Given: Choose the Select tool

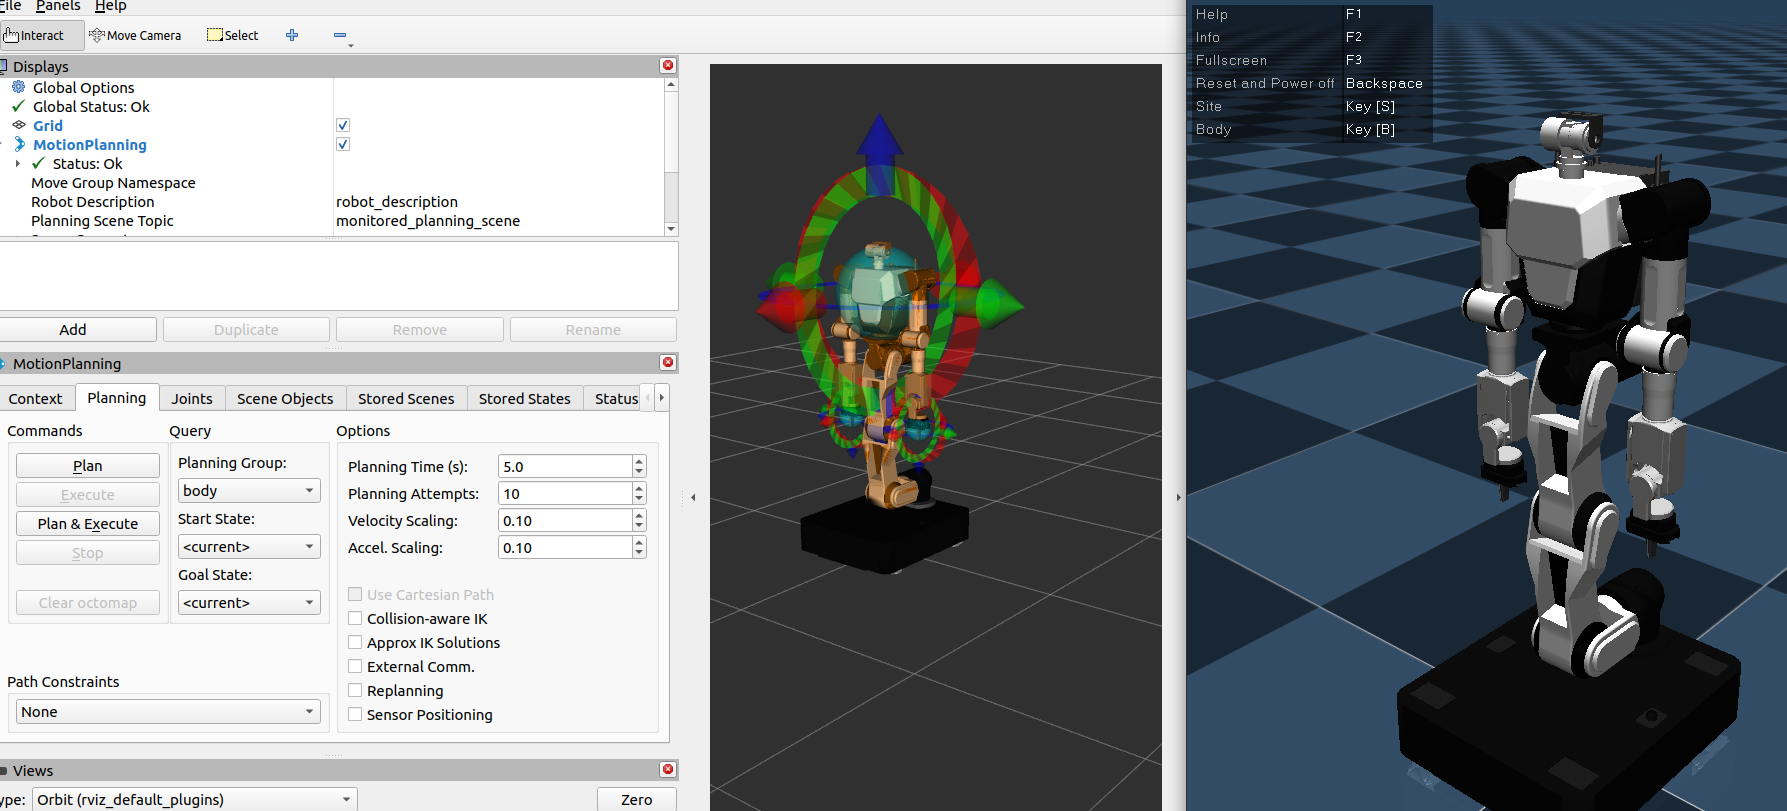Looking at the screenshot, I should tap(232, 35).
